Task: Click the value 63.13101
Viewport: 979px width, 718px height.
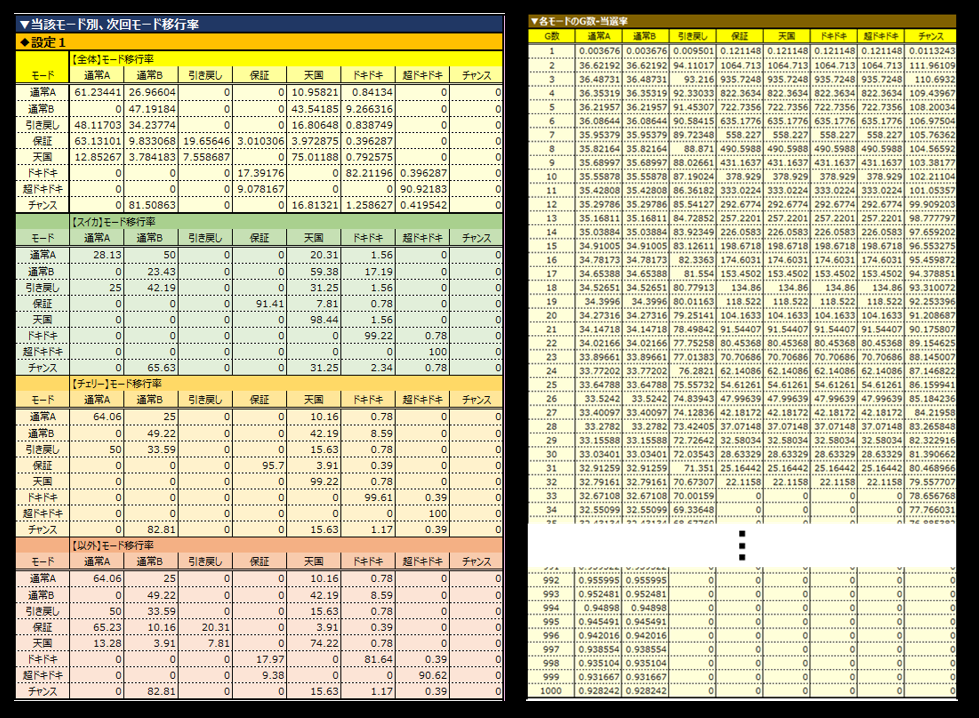Action: coord(97,141)
